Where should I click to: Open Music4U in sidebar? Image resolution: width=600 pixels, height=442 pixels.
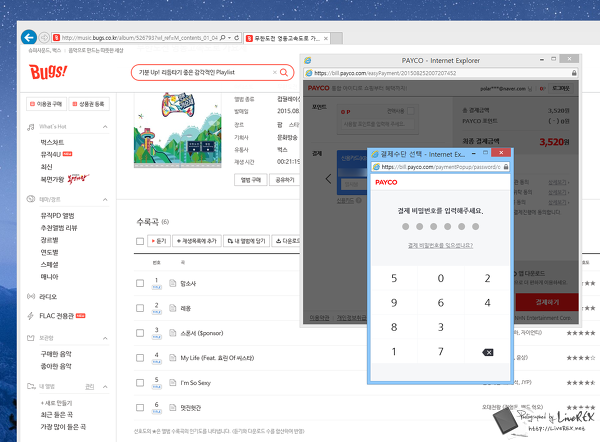click(x=51, y=155)
